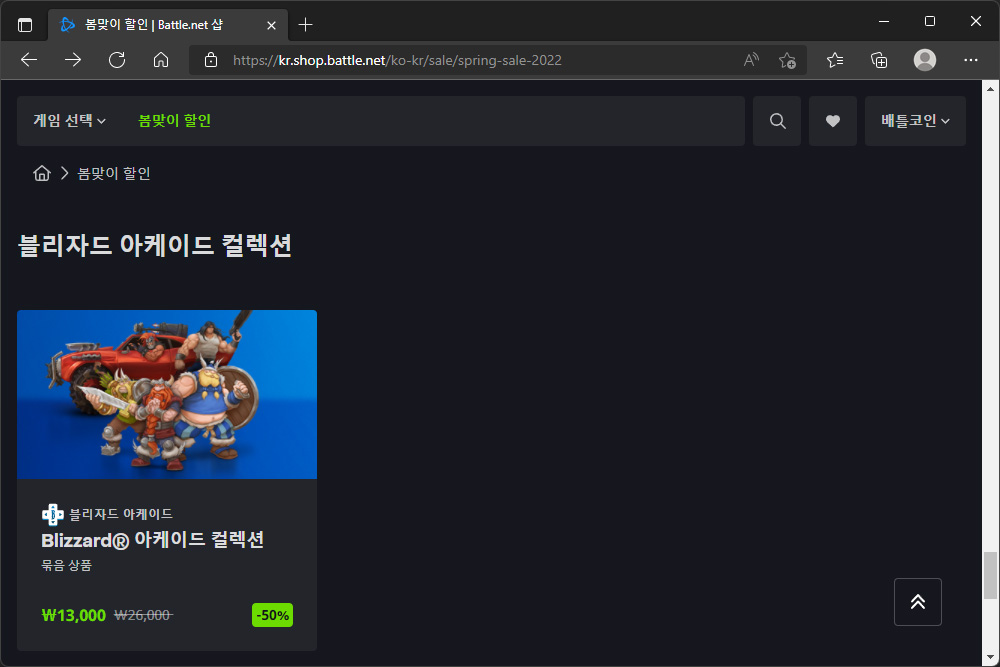Click the 봄맞이 할인 breadcrumb text

tap(114, 173)
